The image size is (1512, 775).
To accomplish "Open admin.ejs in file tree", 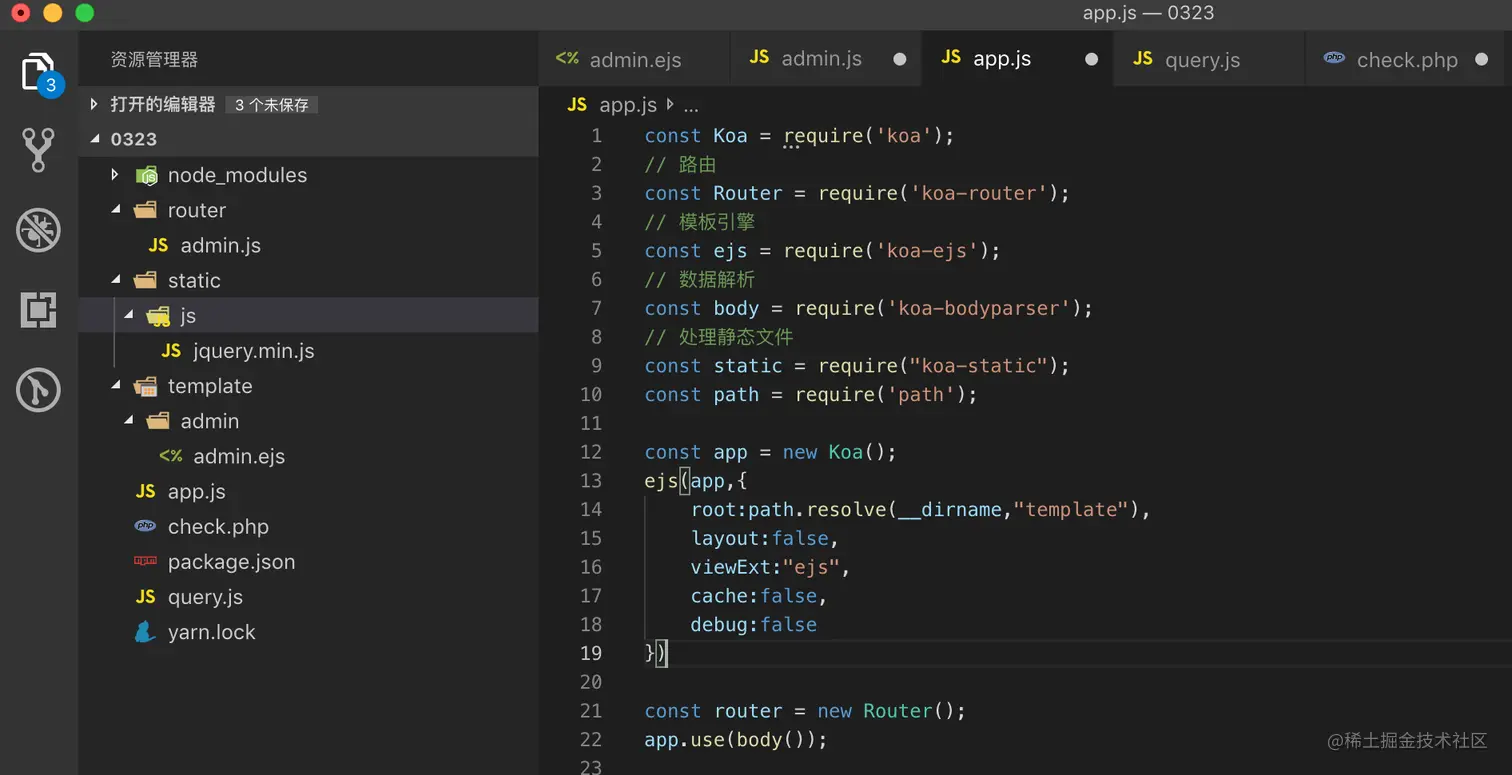I will point(308,456).
